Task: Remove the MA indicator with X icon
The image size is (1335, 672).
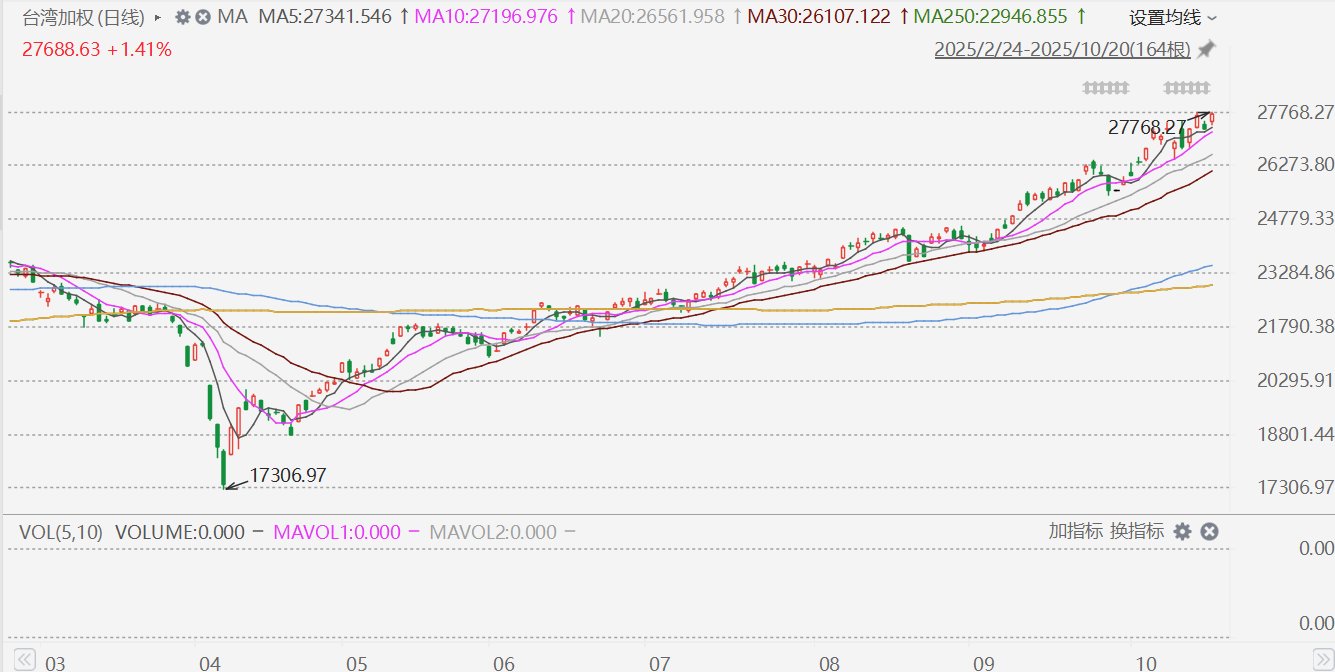Action: point(203,17)
